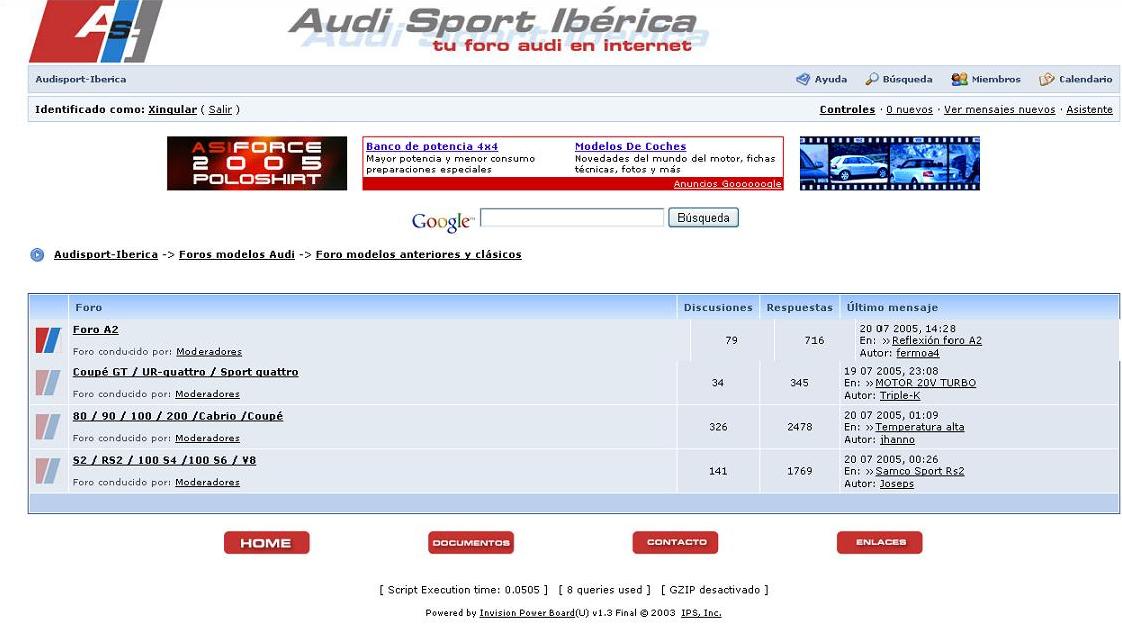Click the Miembros people icon
This screenshot has width=1122, height=625.
959,79
